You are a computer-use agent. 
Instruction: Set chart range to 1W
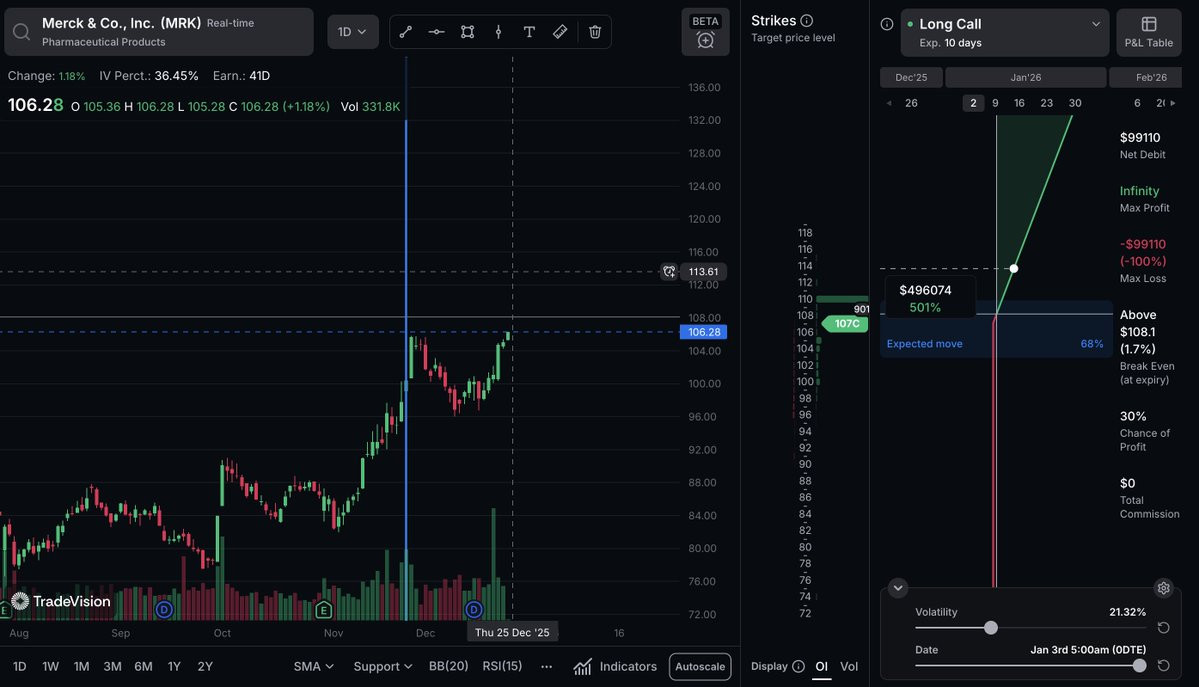[x=50, y=666]
